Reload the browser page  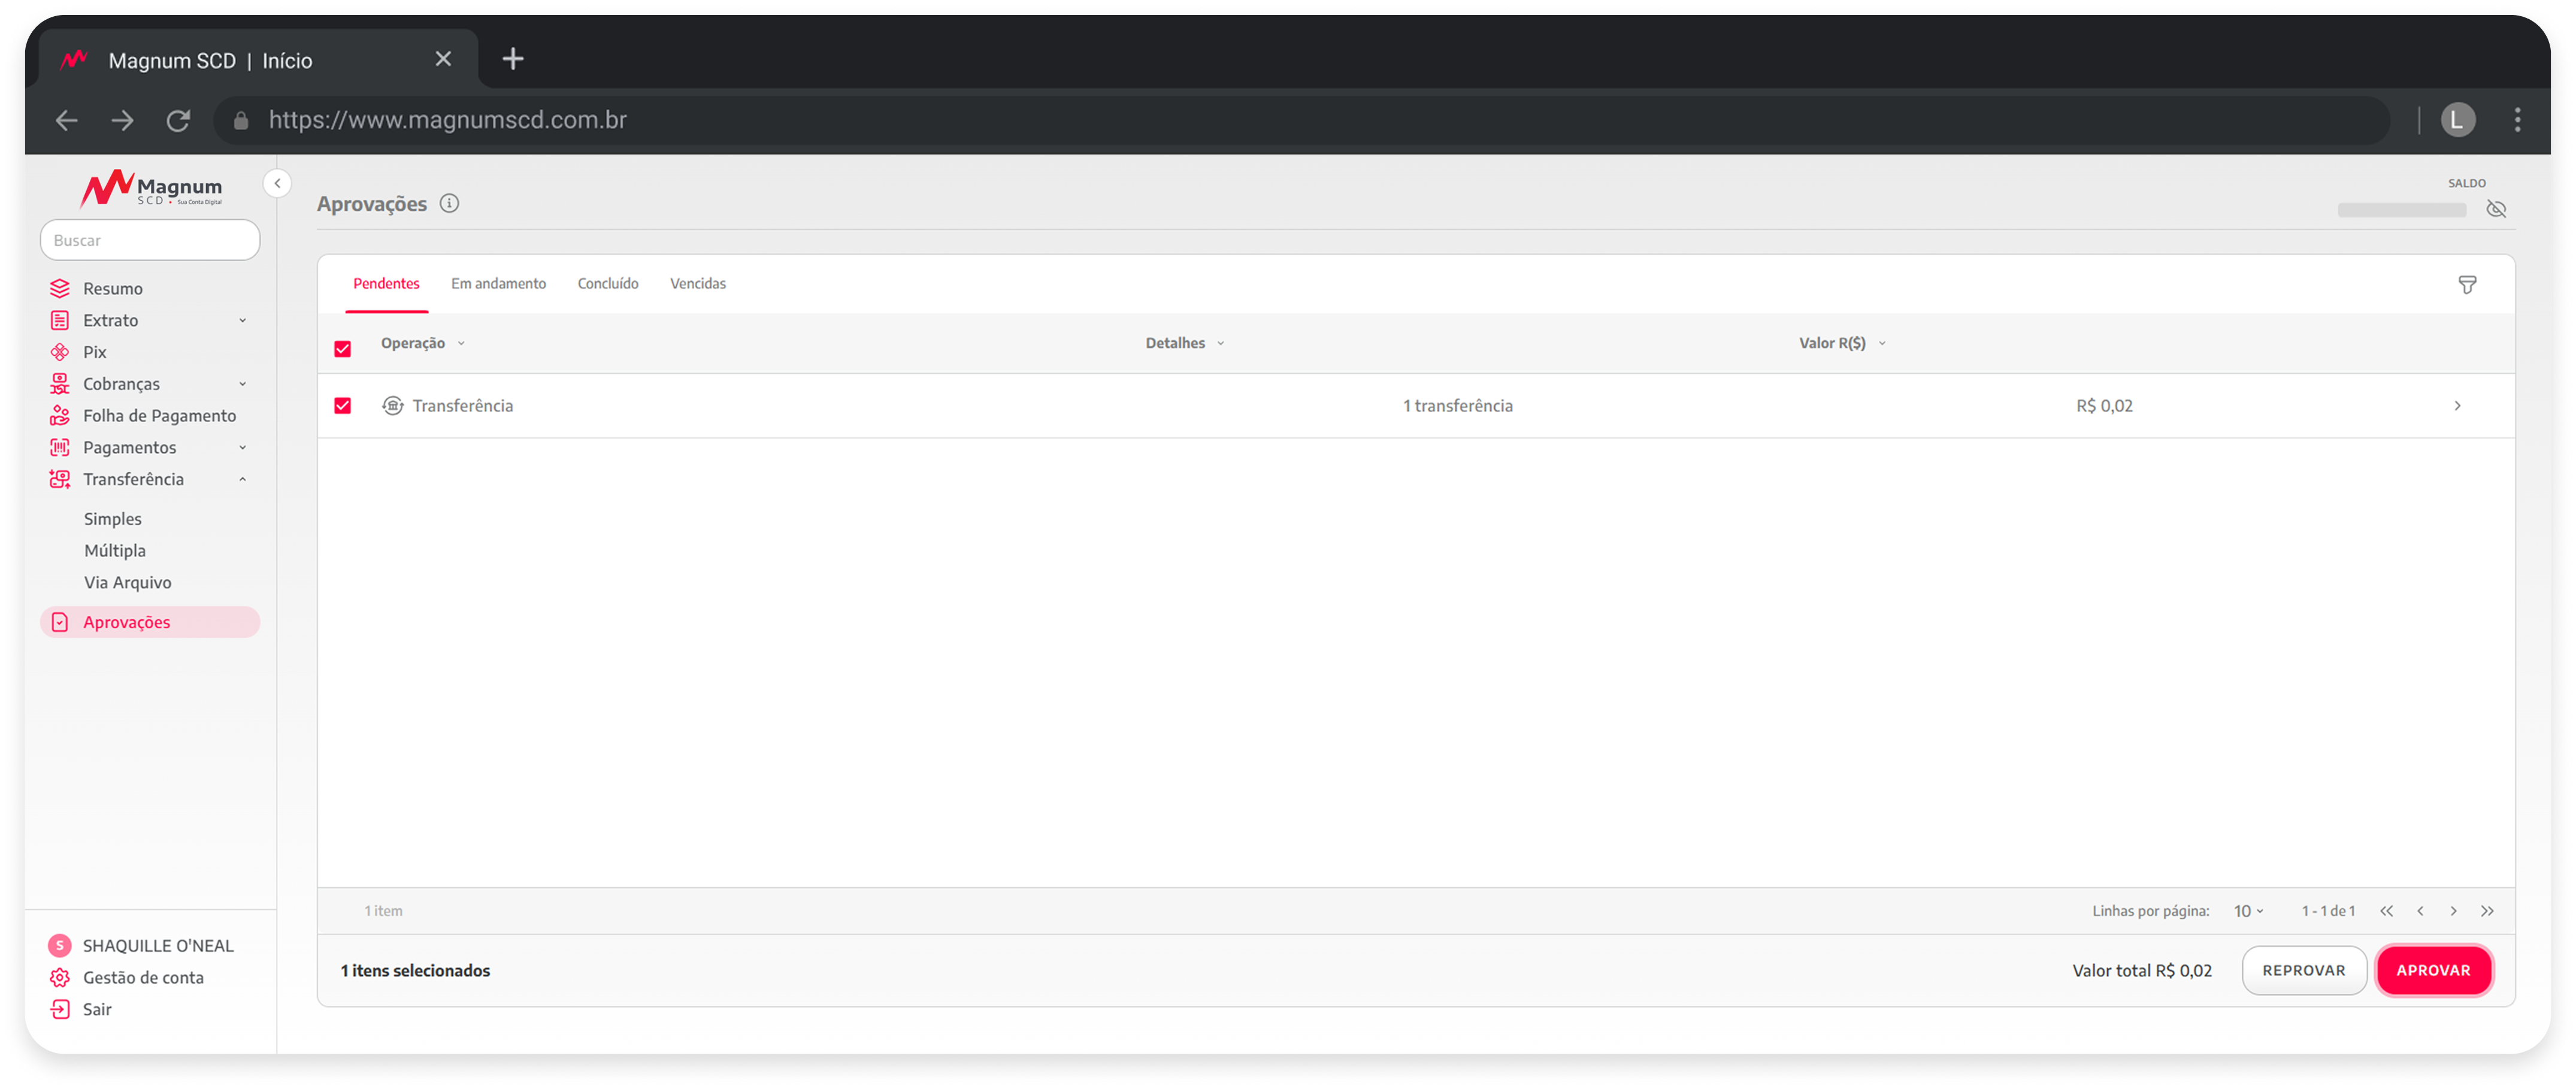[178, 121]
